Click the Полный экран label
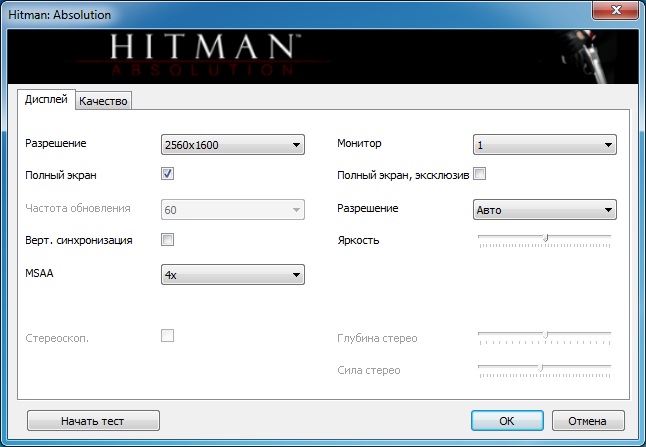The height and width of the screenshot is (447, 646). tap(61, 176)
